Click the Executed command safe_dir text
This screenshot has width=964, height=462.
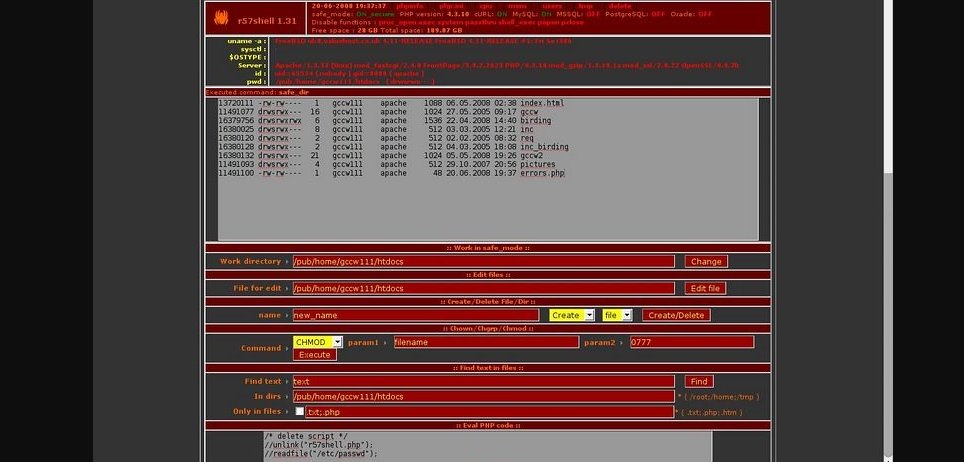pos(257,92)
